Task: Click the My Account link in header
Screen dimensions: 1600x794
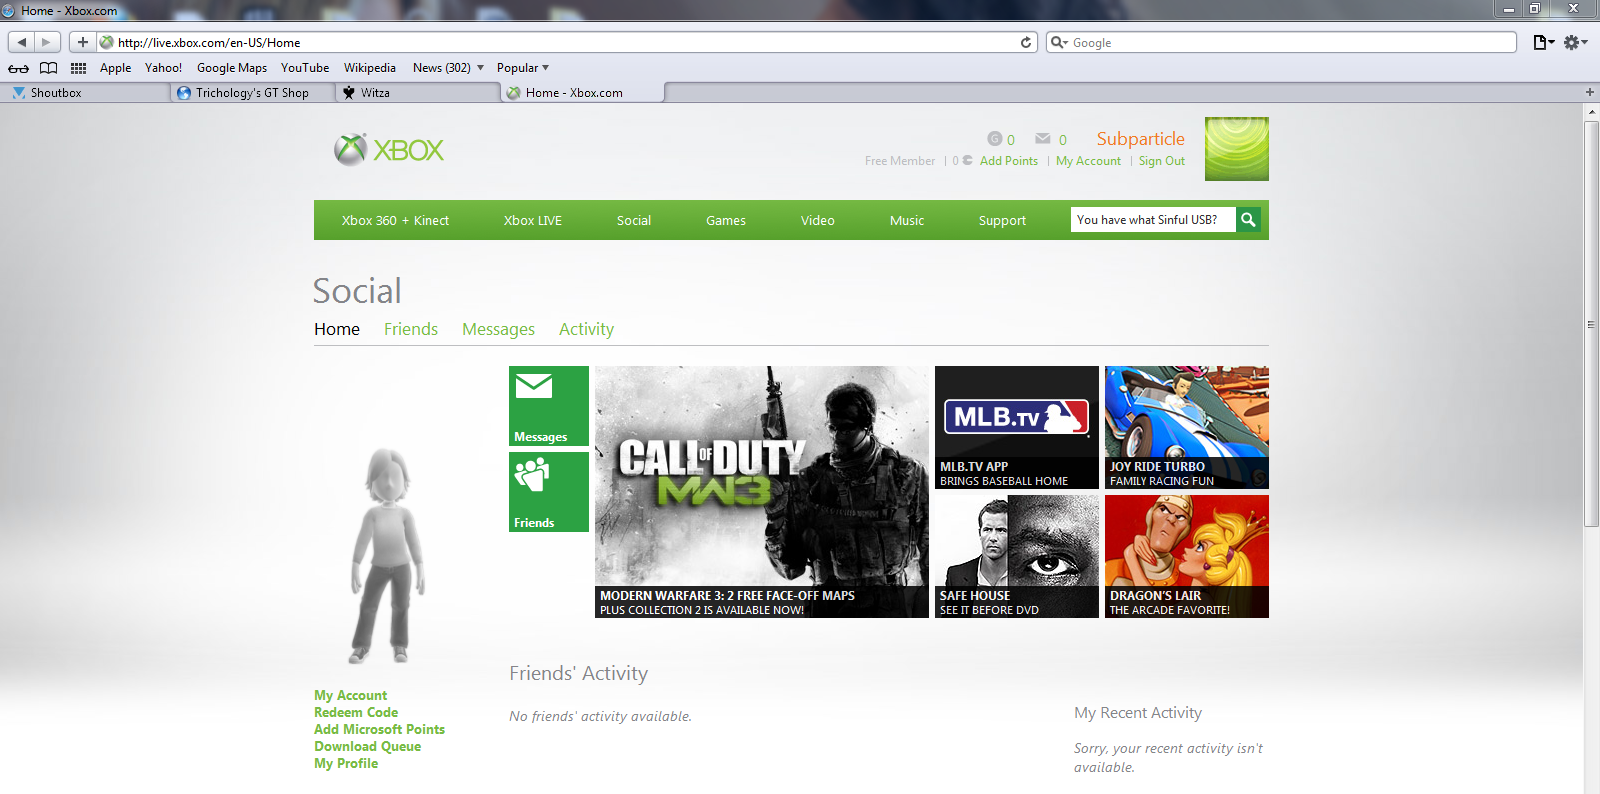Action: tap(1088, 161)
